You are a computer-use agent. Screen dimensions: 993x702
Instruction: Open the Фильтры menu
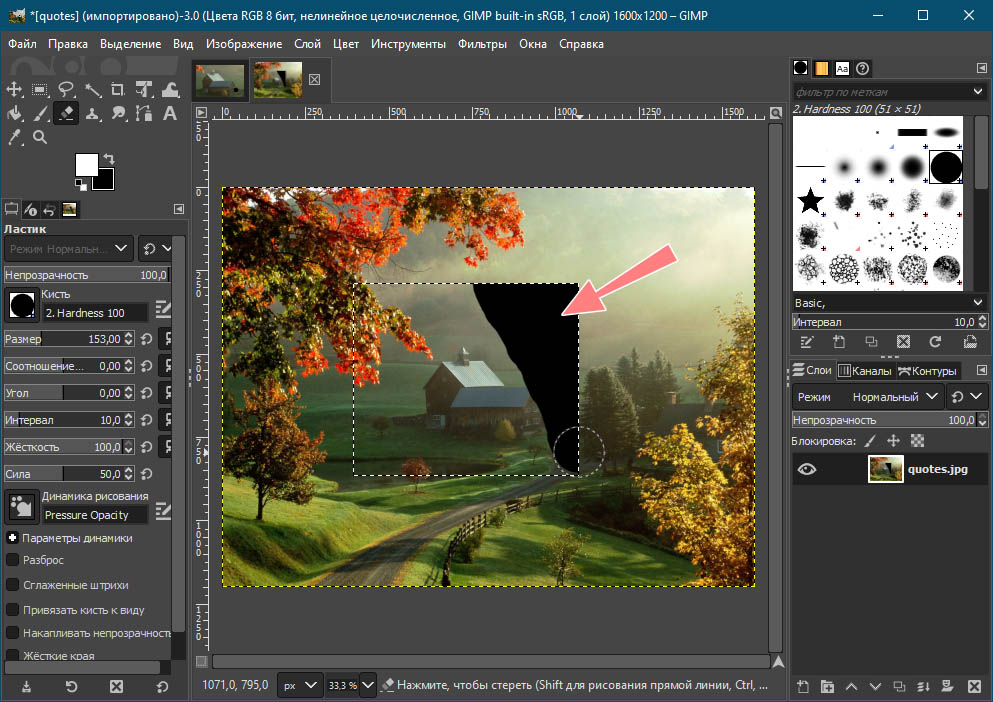point(482,44)
